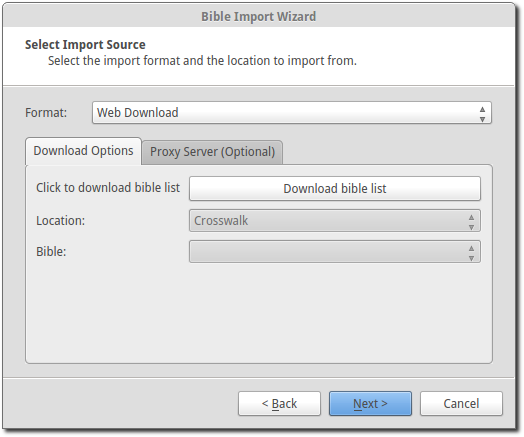The height and width of the screenshot is (437, 524).
Task: Open the Location dropdown showing Crosswalk
Action: [x=335, y=221]
